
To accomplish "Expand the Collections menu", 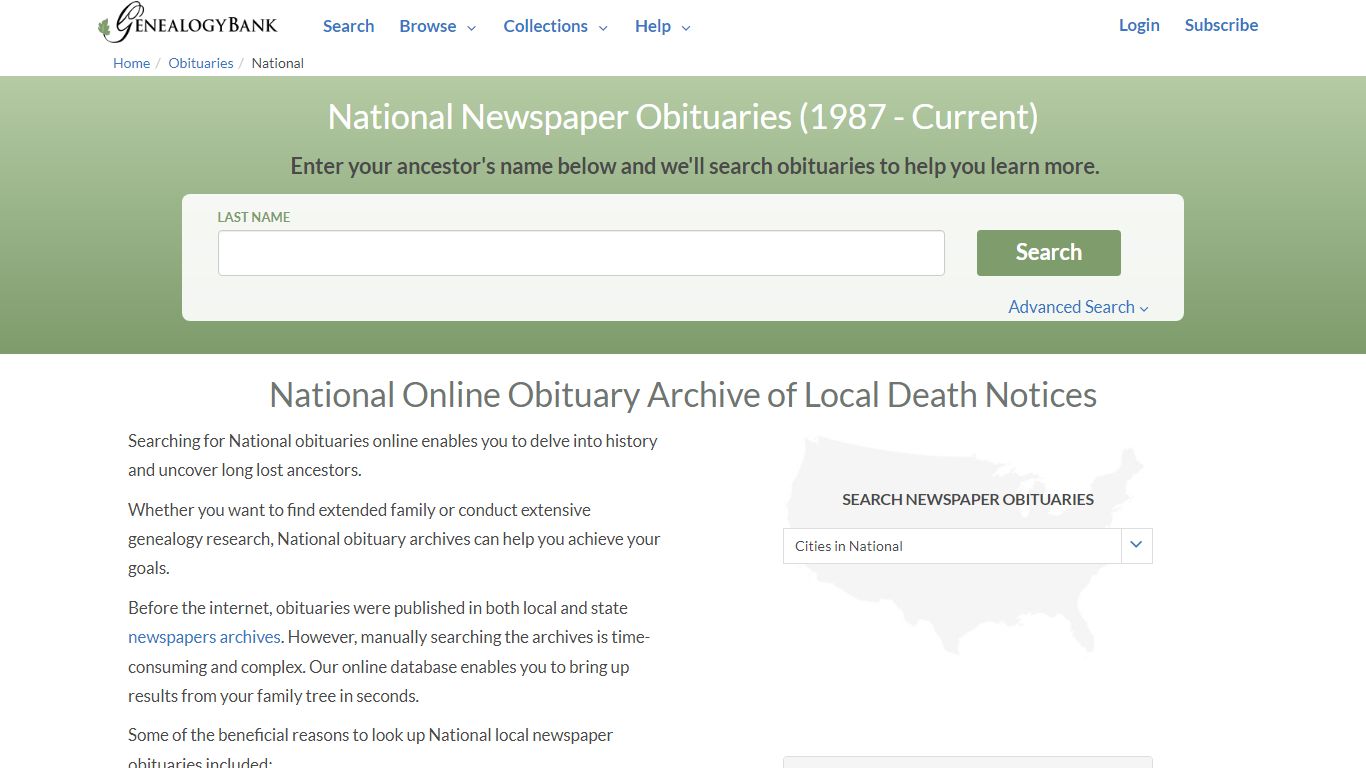I will coord(555,26).
